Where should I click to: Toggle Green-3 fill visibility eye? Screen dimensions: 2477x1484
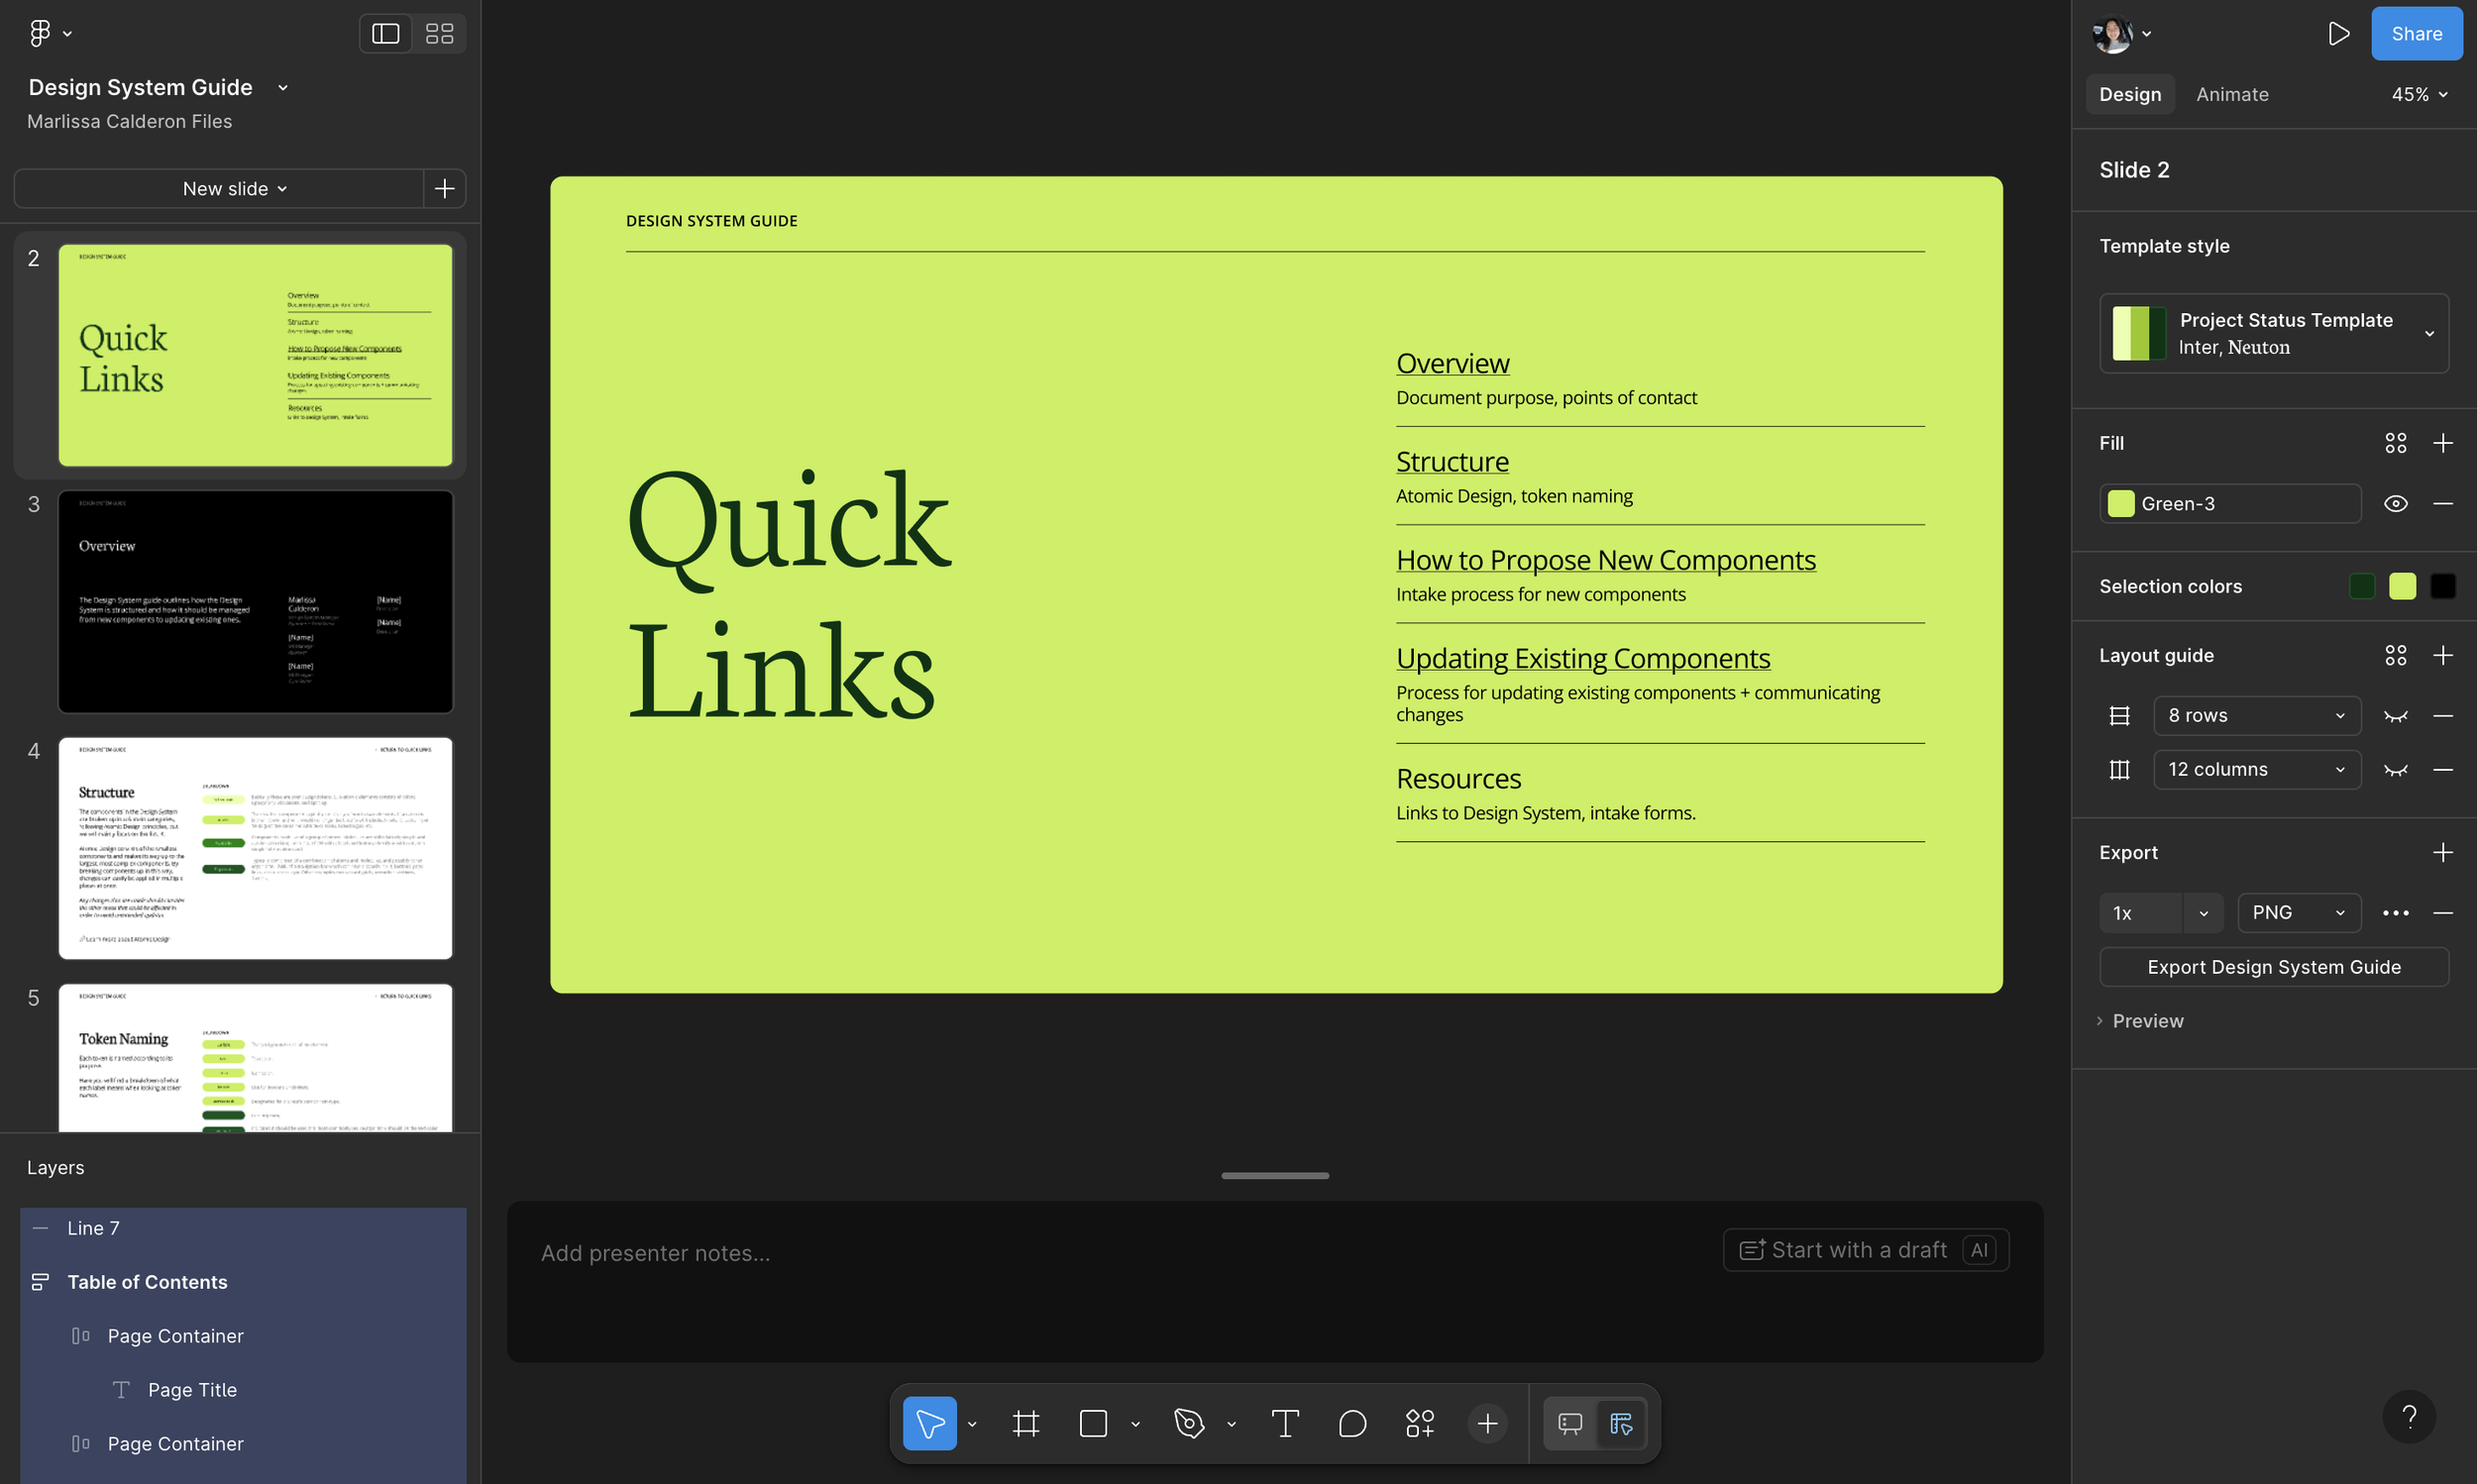[x=2395, y=503]
